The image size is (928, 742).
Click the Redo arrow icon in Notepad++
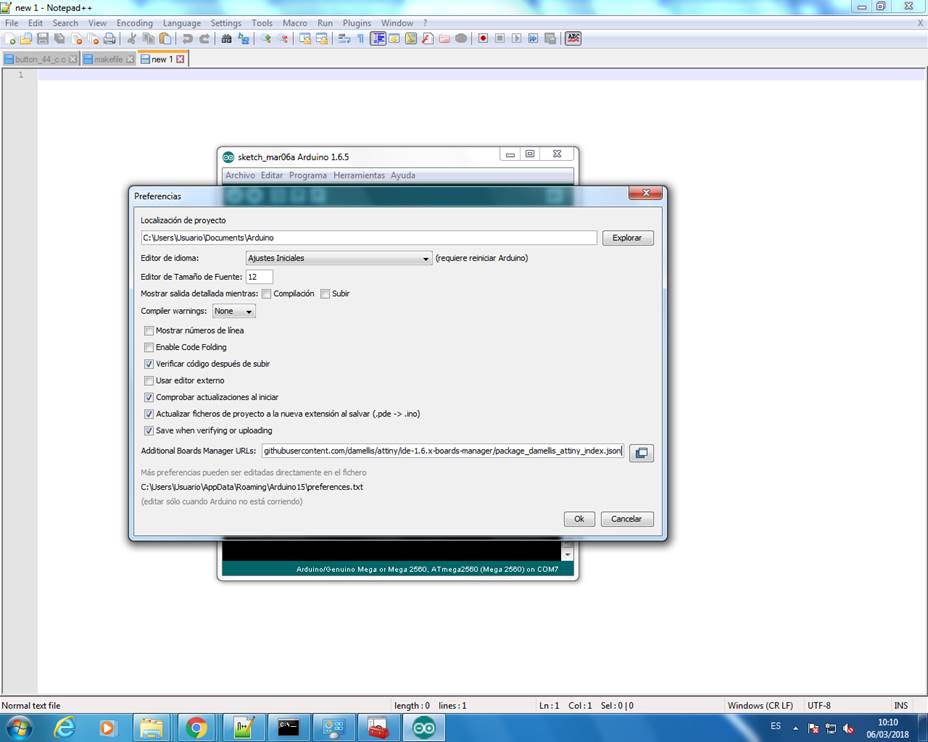(x=204, y=39)
